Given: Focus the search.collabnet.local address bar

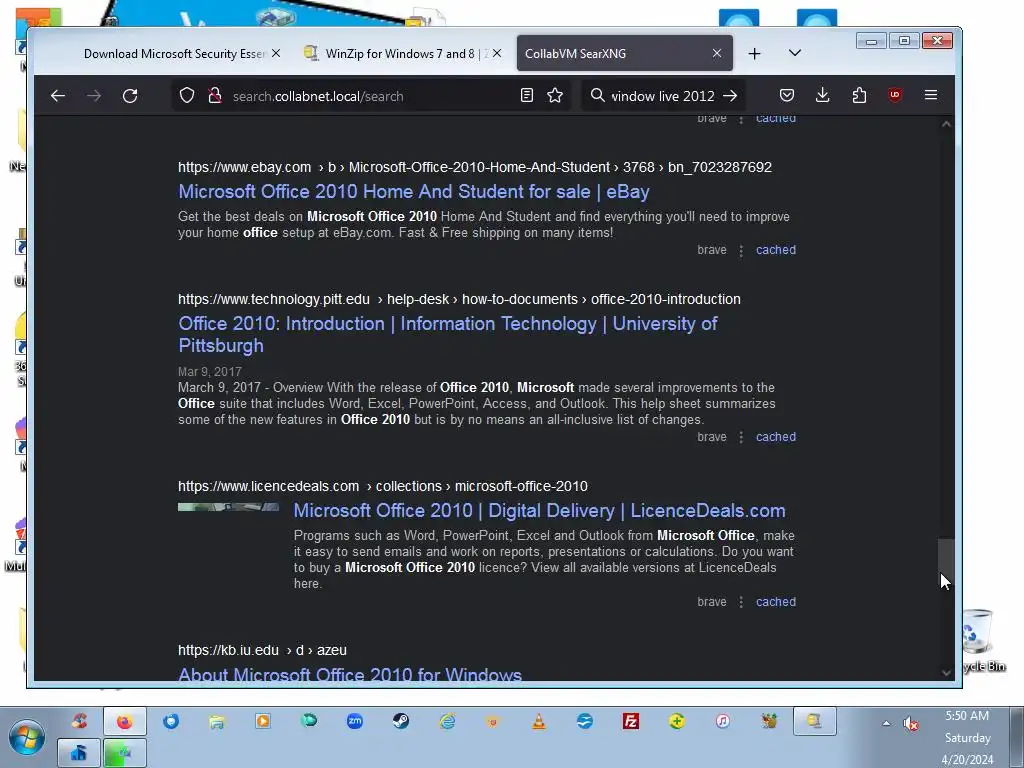Looking at the screenshot, I should (372, 96).
